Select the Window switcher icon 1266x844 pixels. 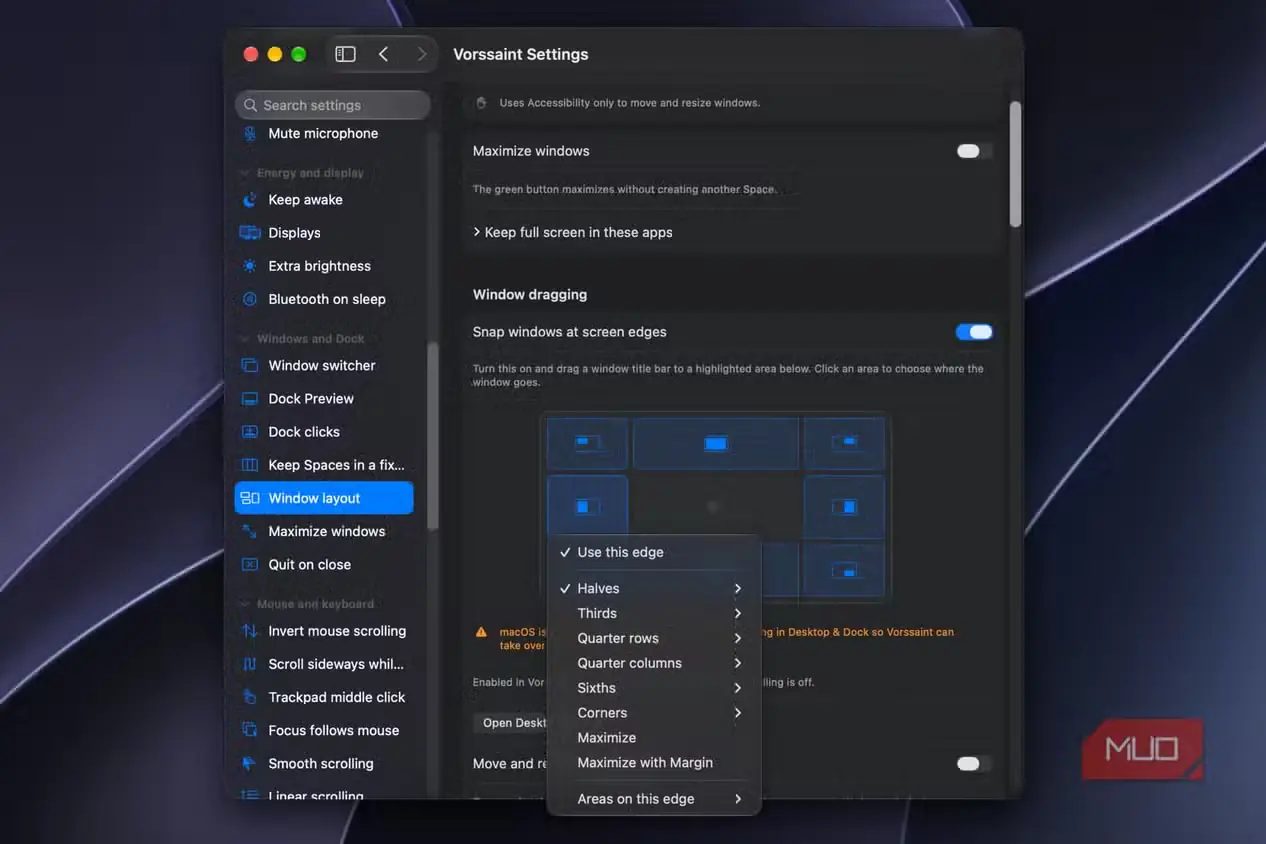pos(250,366)
